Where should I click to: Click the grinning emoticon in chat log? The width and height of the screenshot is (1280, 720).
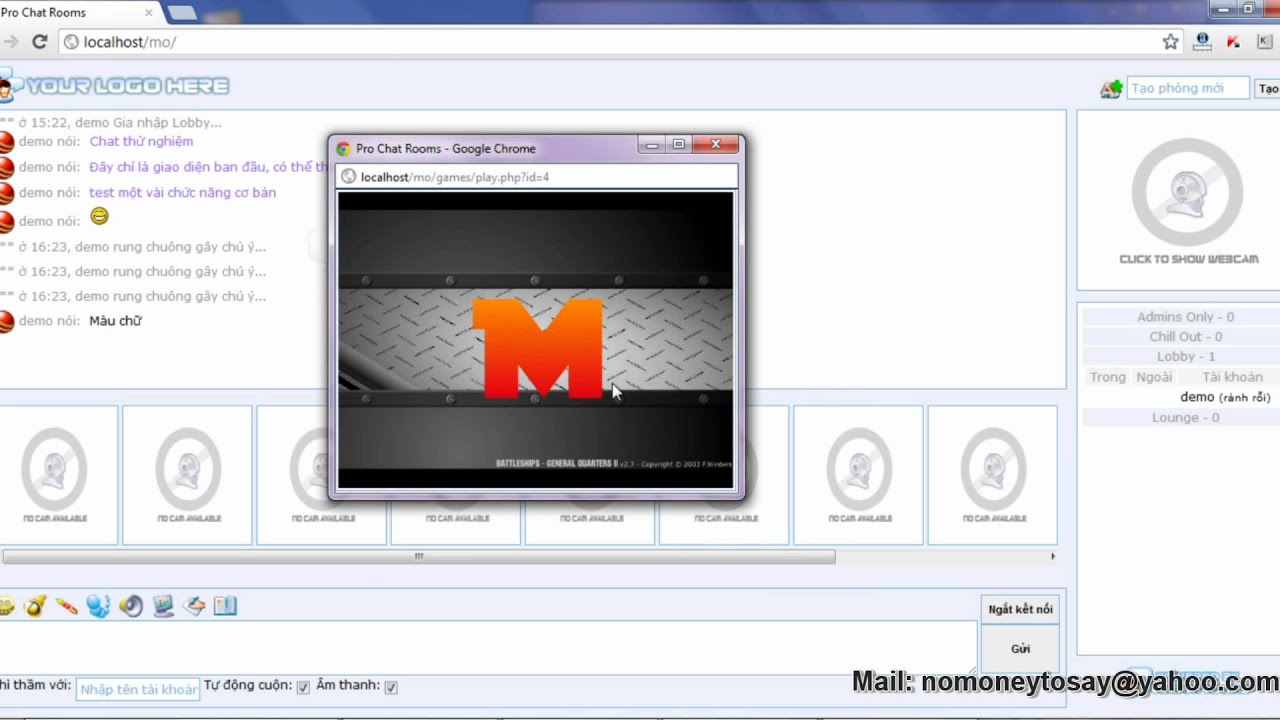click(99, 216)
